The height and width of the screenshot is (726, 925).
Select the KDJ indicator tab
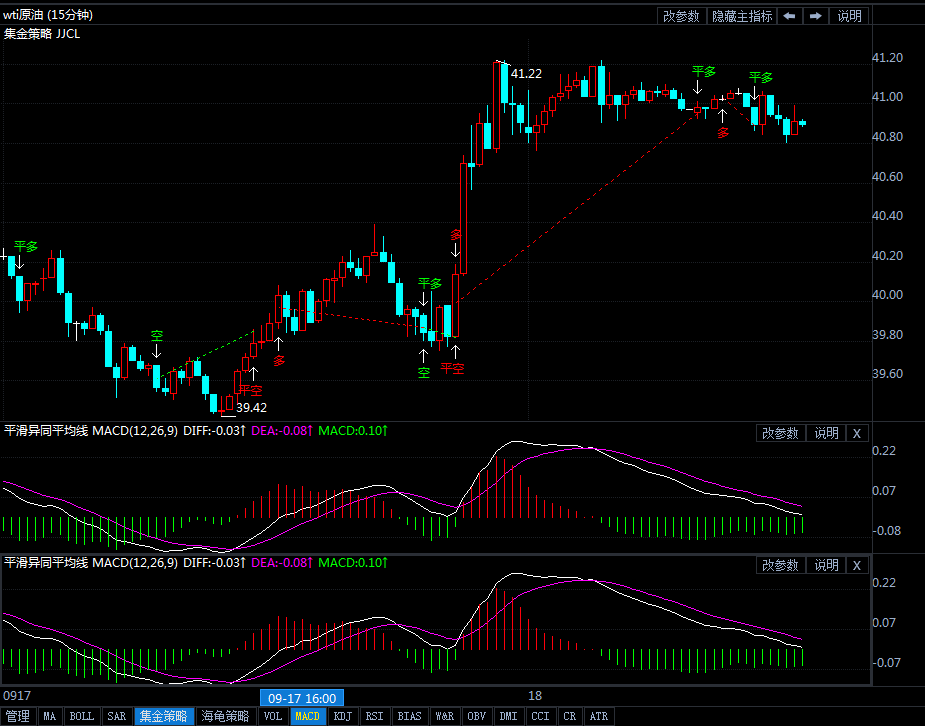[342, 716]
